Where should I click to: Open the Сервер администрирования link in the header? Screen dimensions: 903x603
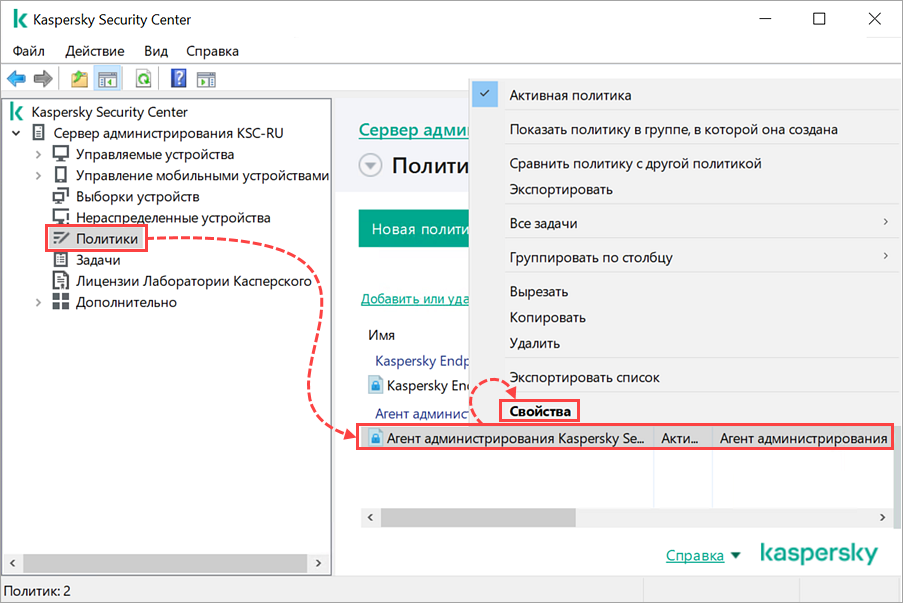click(x=413, y=130)
